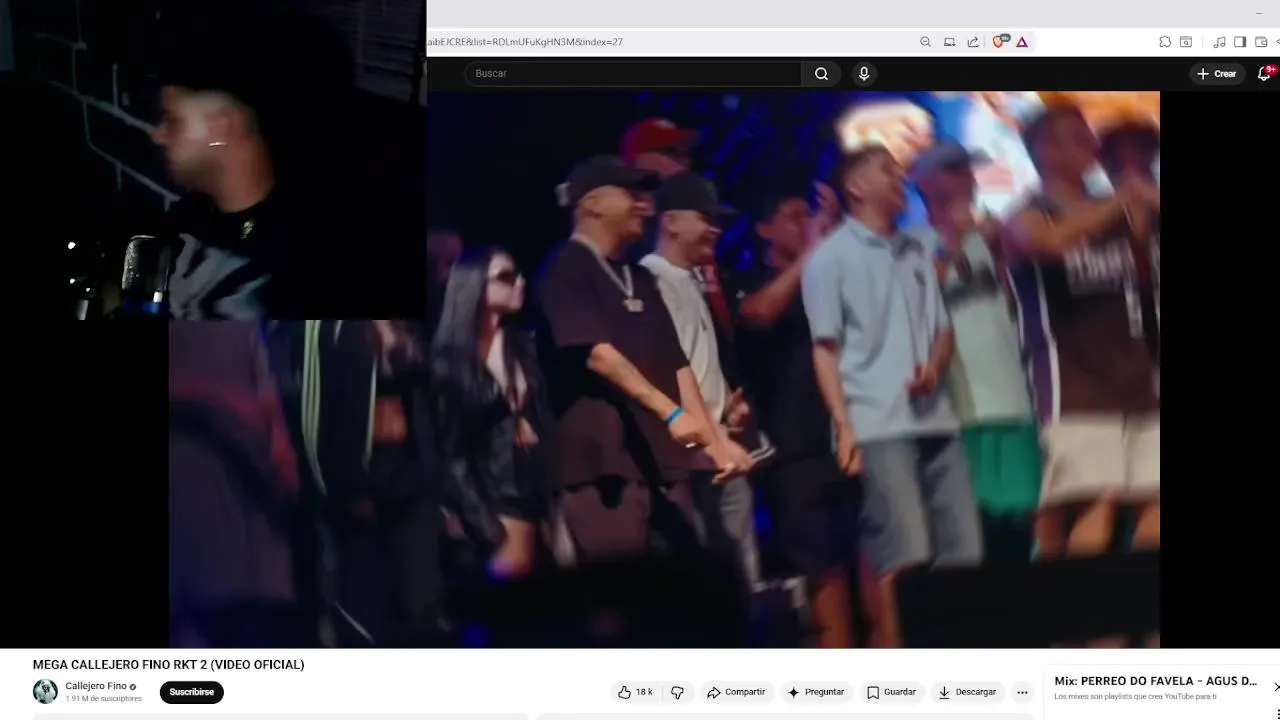
Task: Click the share page icon in address bar
Action: point(973,42)
